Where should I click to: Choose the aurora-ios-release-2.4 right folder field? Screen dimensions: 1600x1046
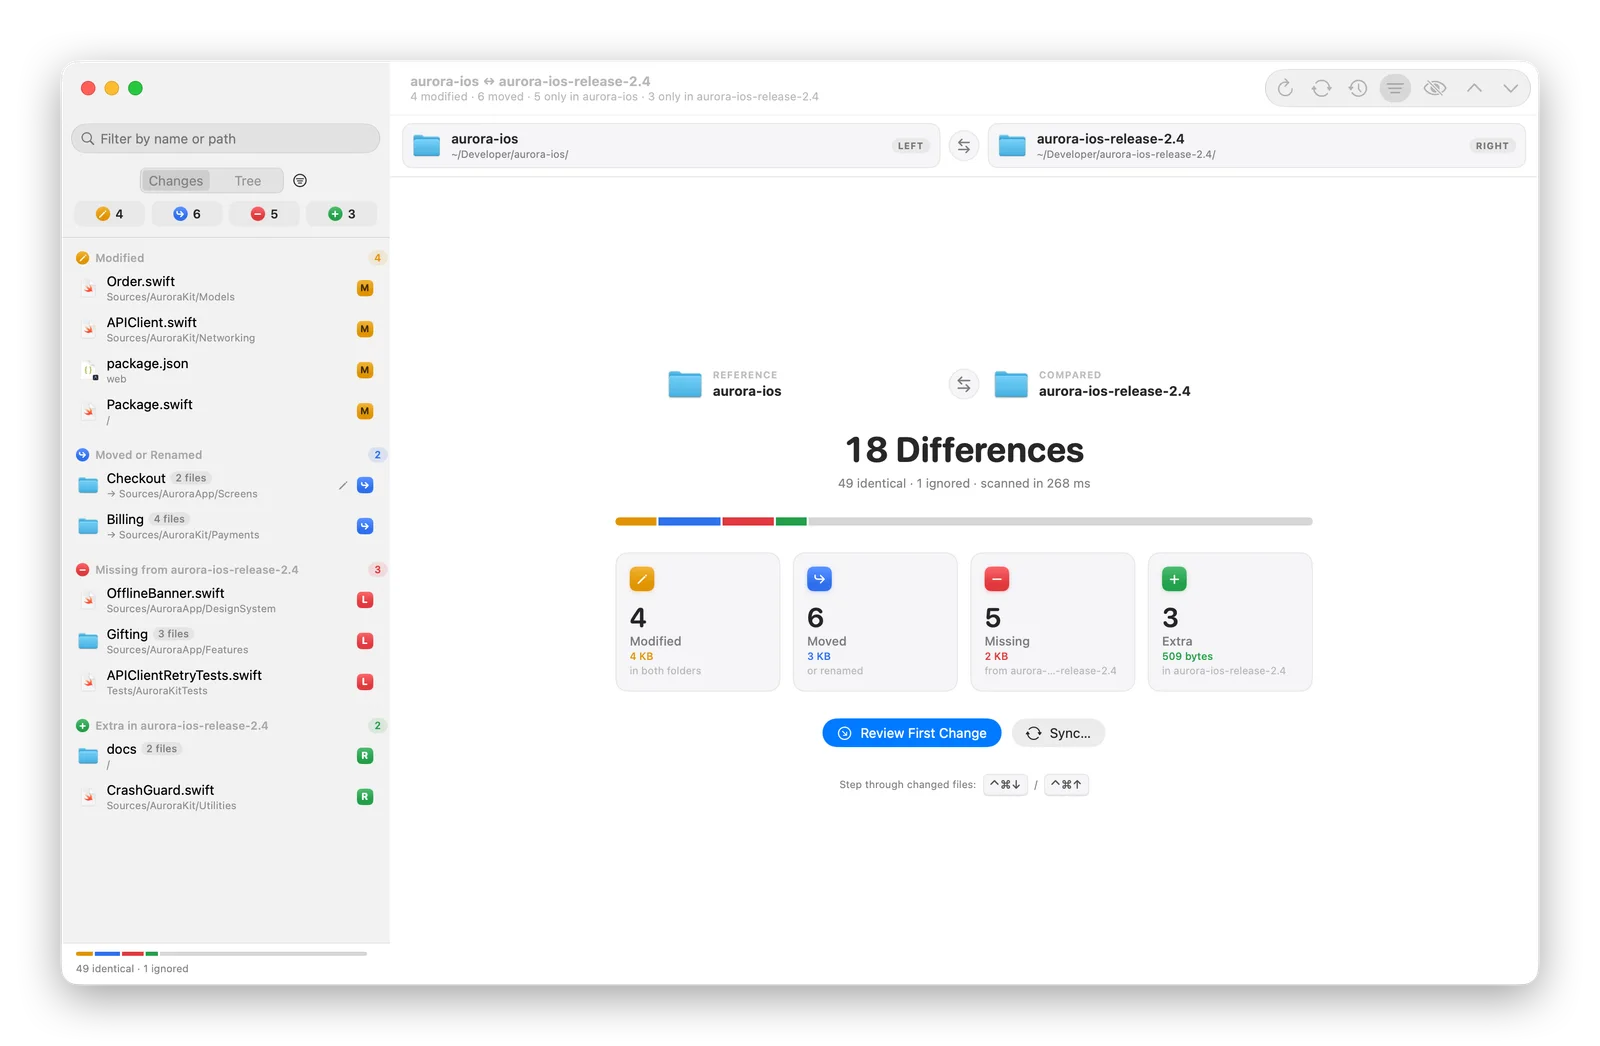click(1256, 146)
